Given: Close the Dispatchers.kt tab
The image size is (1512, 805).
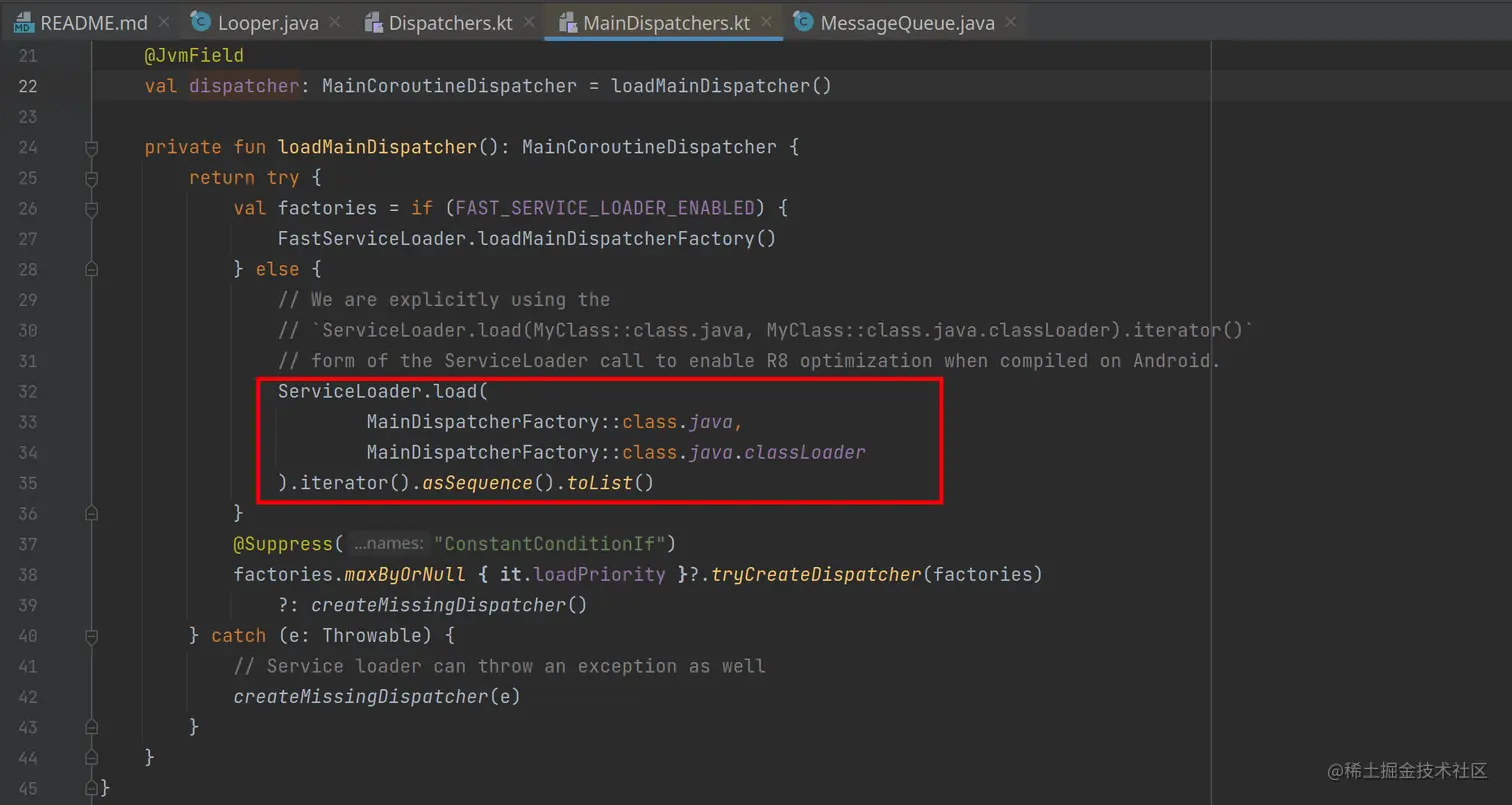Looking at the screenshot, I should (528, 22).
